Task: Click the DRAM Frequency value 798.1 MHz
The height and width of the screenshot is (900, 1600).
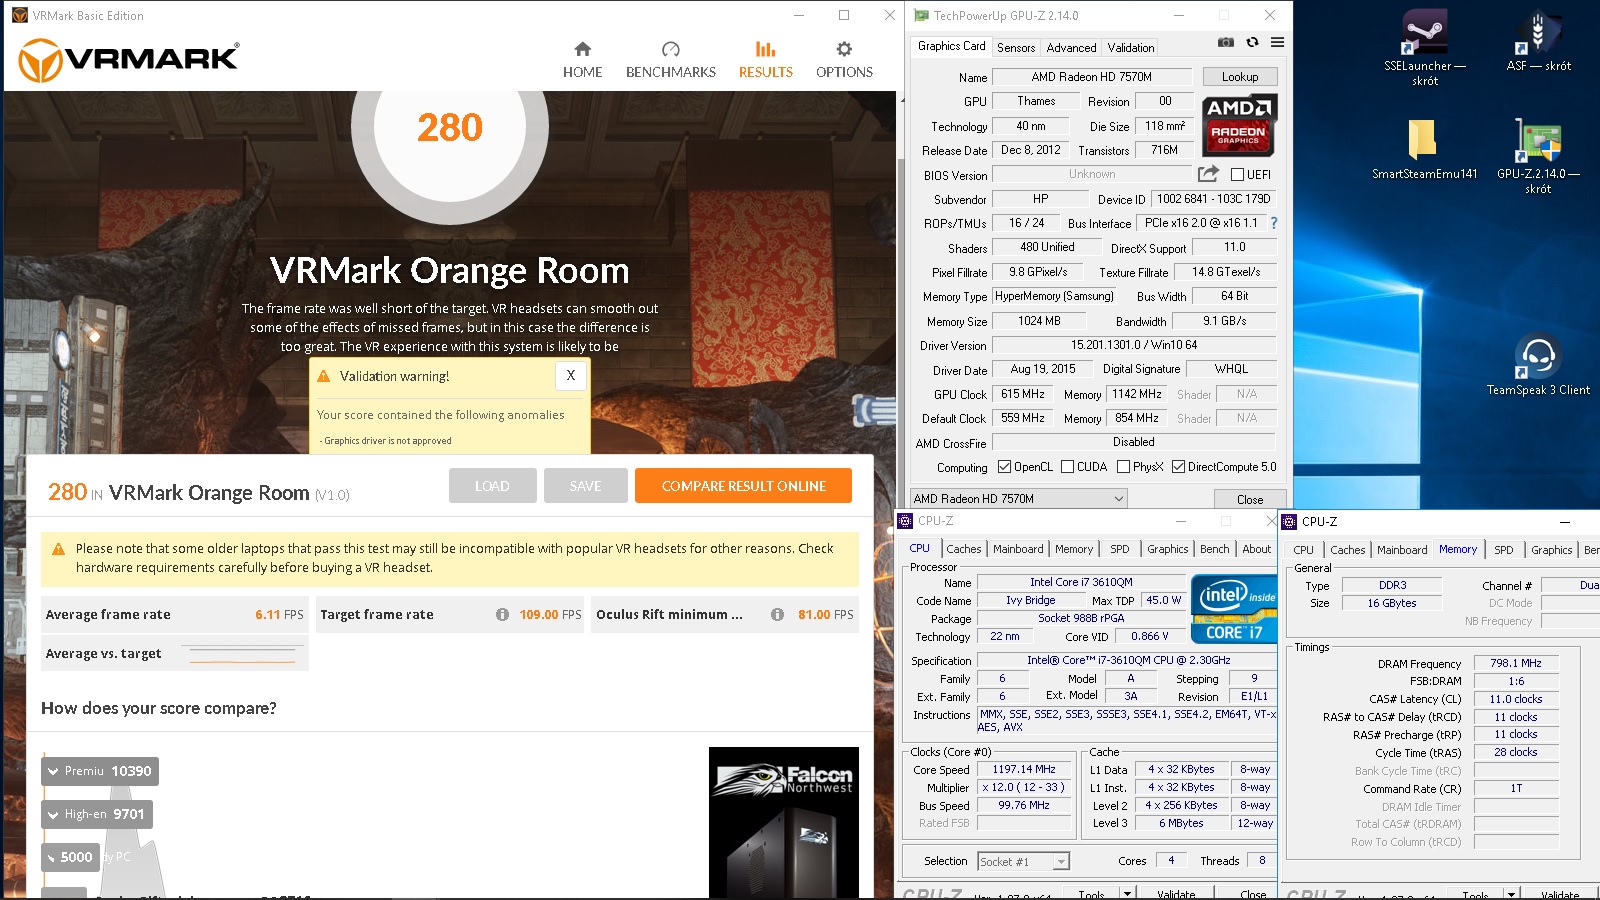Action: tap(1515, 663)
